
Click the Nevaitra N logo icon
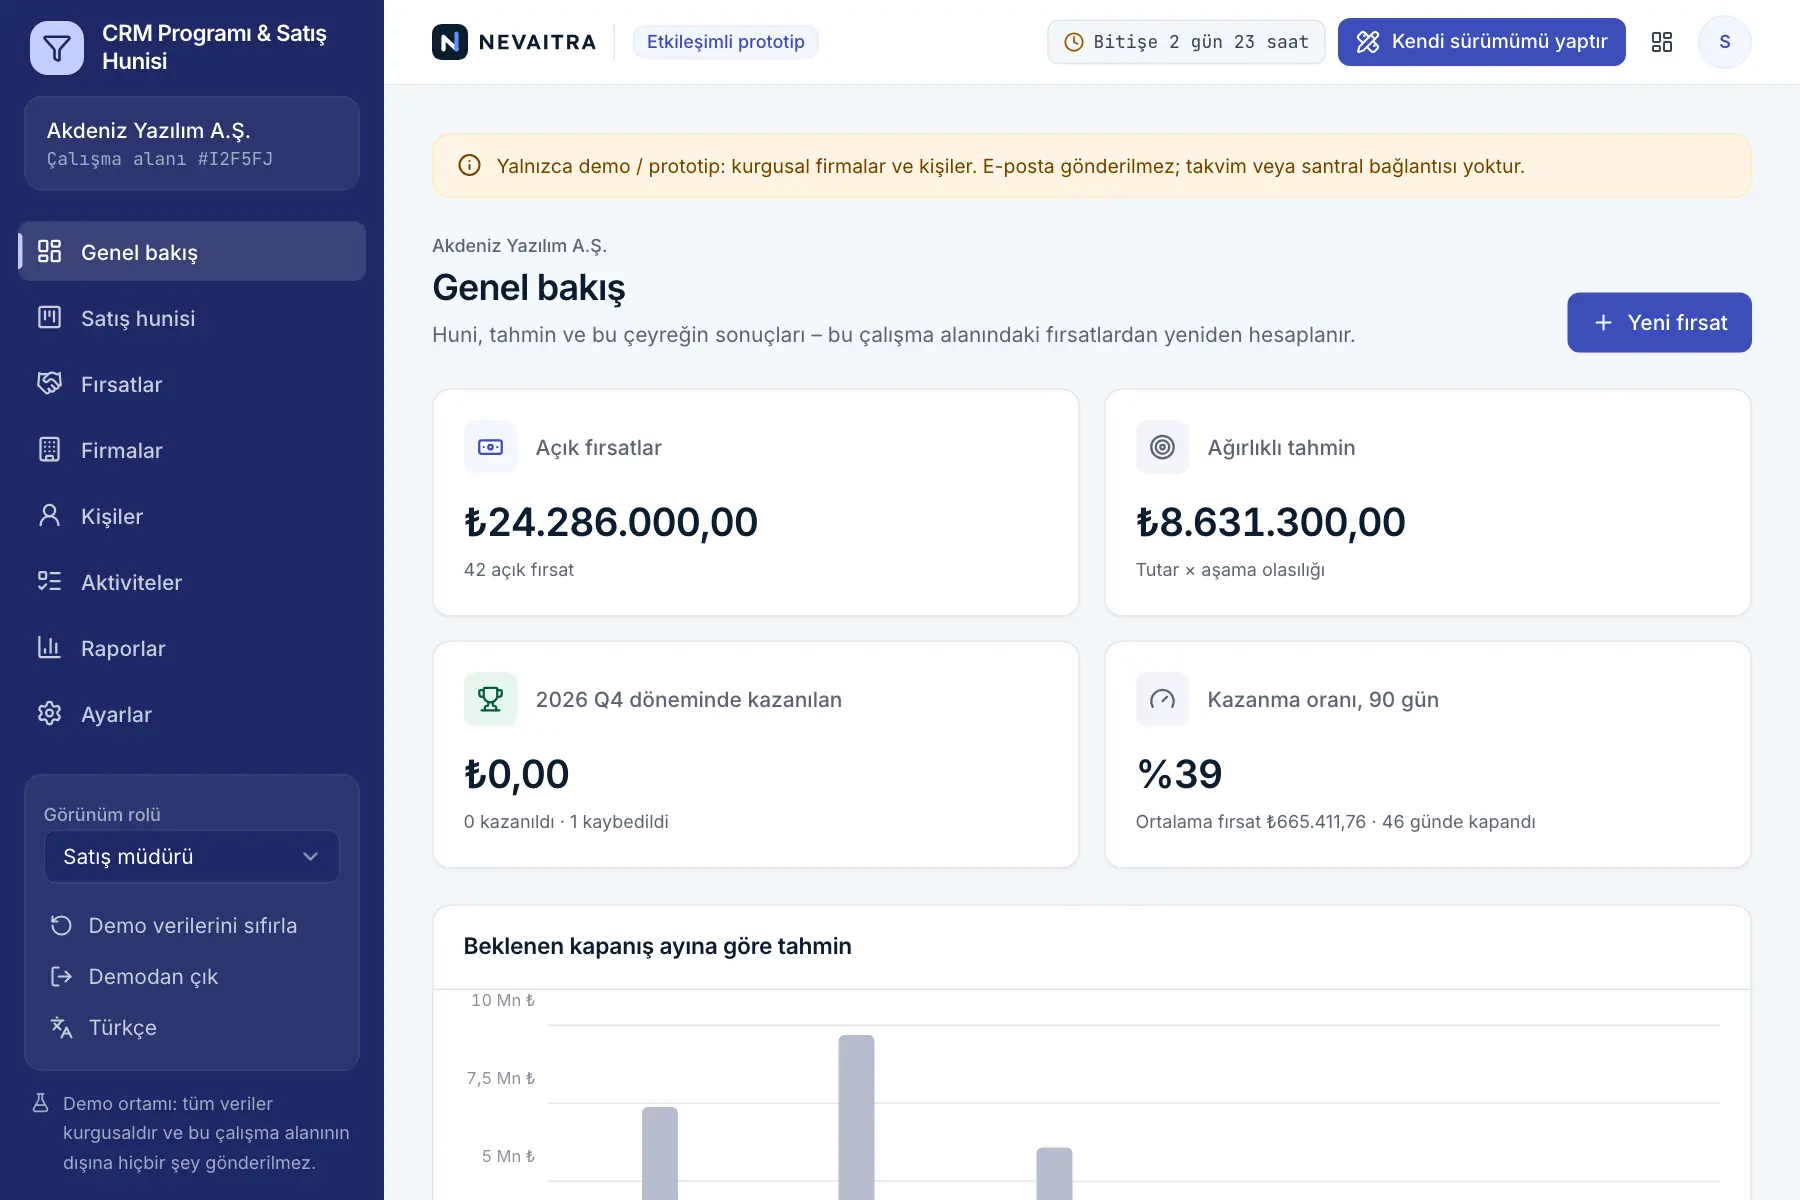pyautogui.click(x=450, y=42)
